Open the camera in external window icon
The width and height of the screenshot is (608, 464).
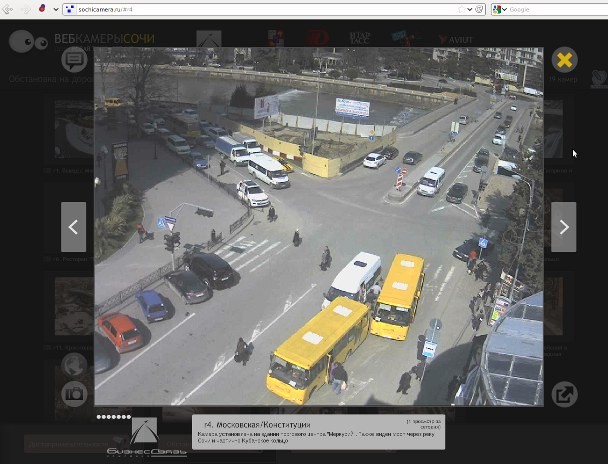(x=564, y=393)
